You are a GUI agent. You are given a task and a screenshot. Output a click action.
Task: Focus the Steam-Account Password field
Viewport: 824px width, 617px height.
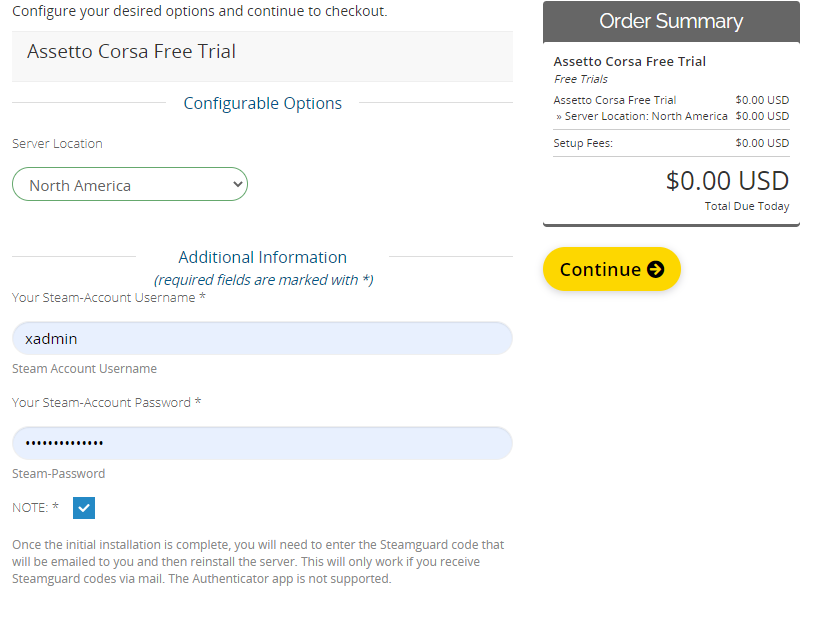262,443
